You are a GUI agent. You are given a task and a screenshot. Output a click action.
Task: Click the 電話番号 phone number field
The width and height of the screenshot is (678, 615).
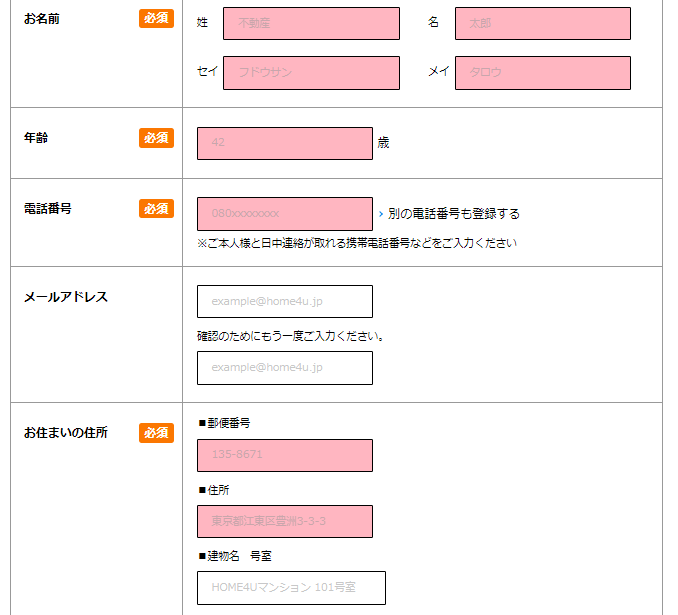point(285,214)
